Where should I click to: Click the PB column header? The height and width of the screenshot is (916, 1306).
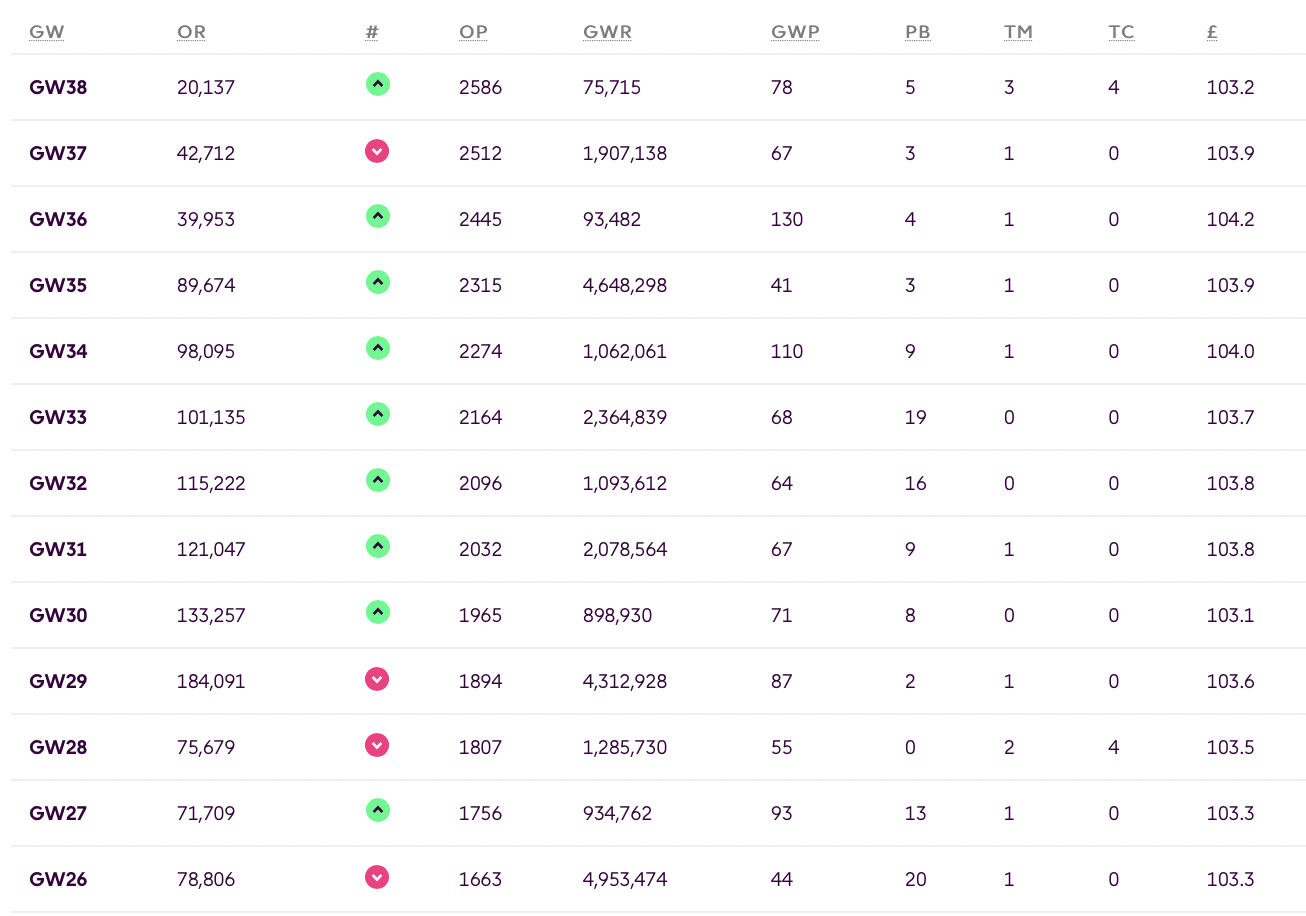point(917,32)
